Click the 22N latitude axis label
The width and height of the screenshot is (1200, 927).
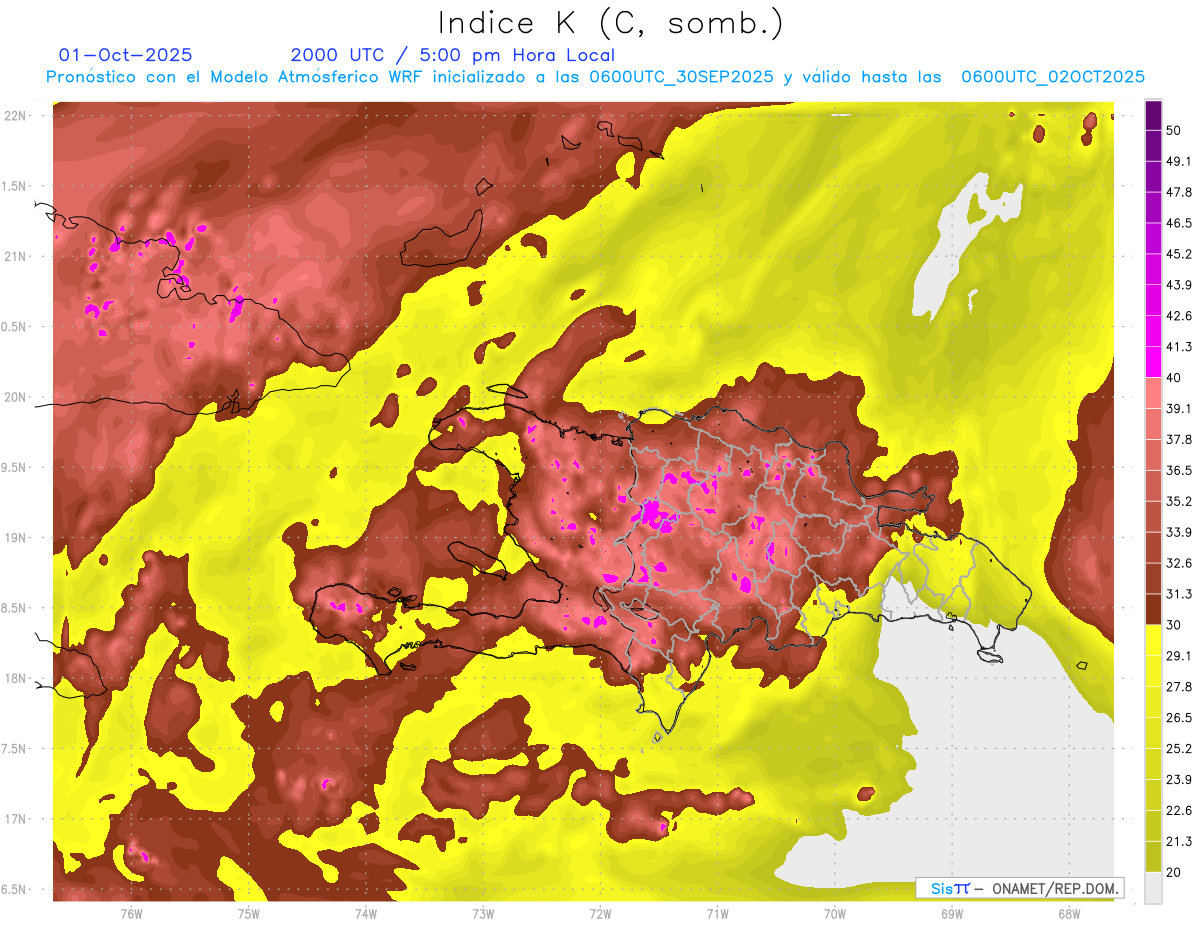pos(16,115)
